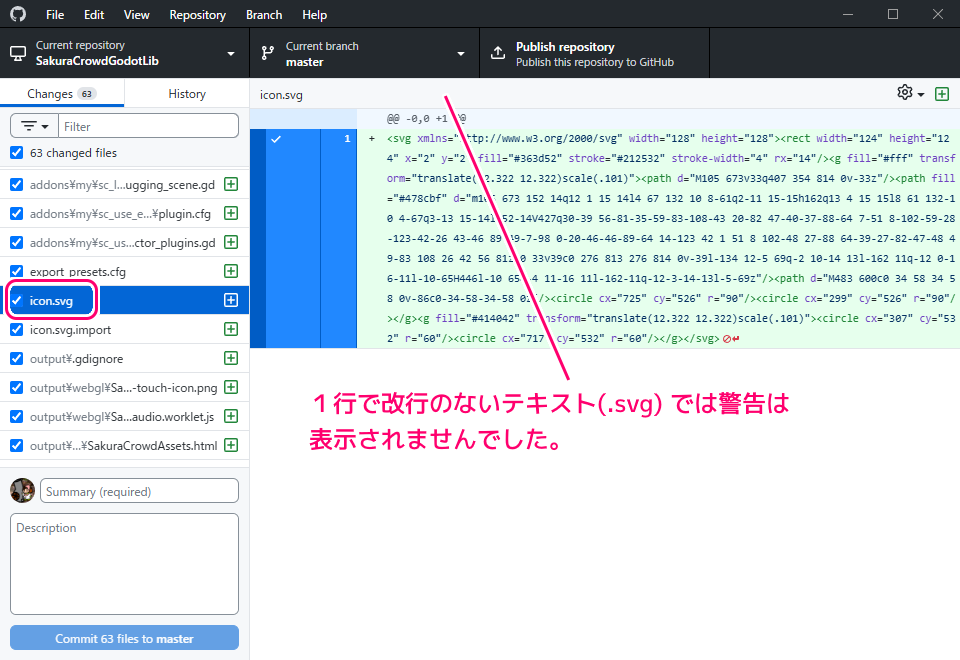Click the added status icon for output\.gdignore

[231, 358]
